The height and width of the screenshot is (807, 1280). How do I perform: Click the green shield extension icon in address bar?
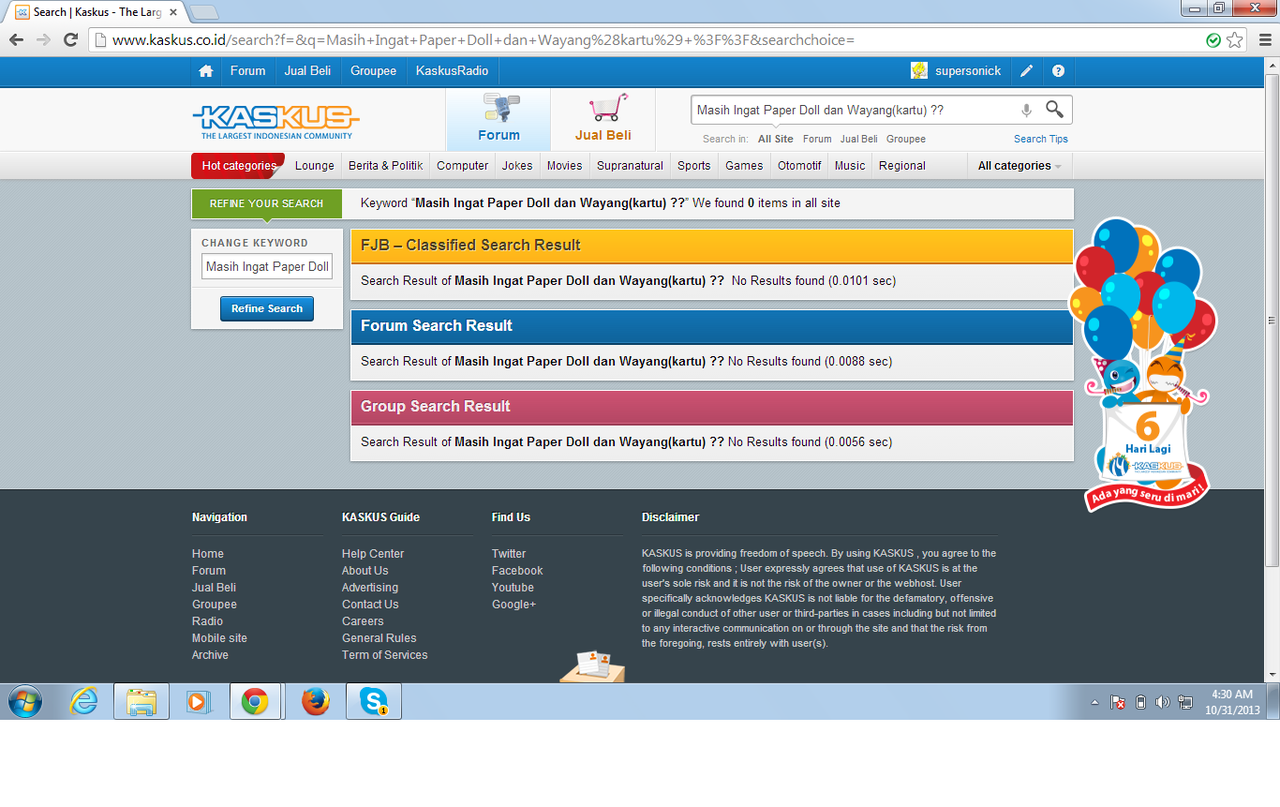pos(1213,40)
